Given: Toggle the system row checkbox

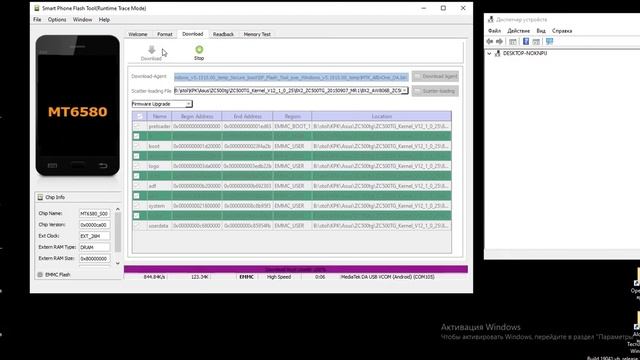Looking at the screenshot, I should pyautogui.click(x=137, y=206).
